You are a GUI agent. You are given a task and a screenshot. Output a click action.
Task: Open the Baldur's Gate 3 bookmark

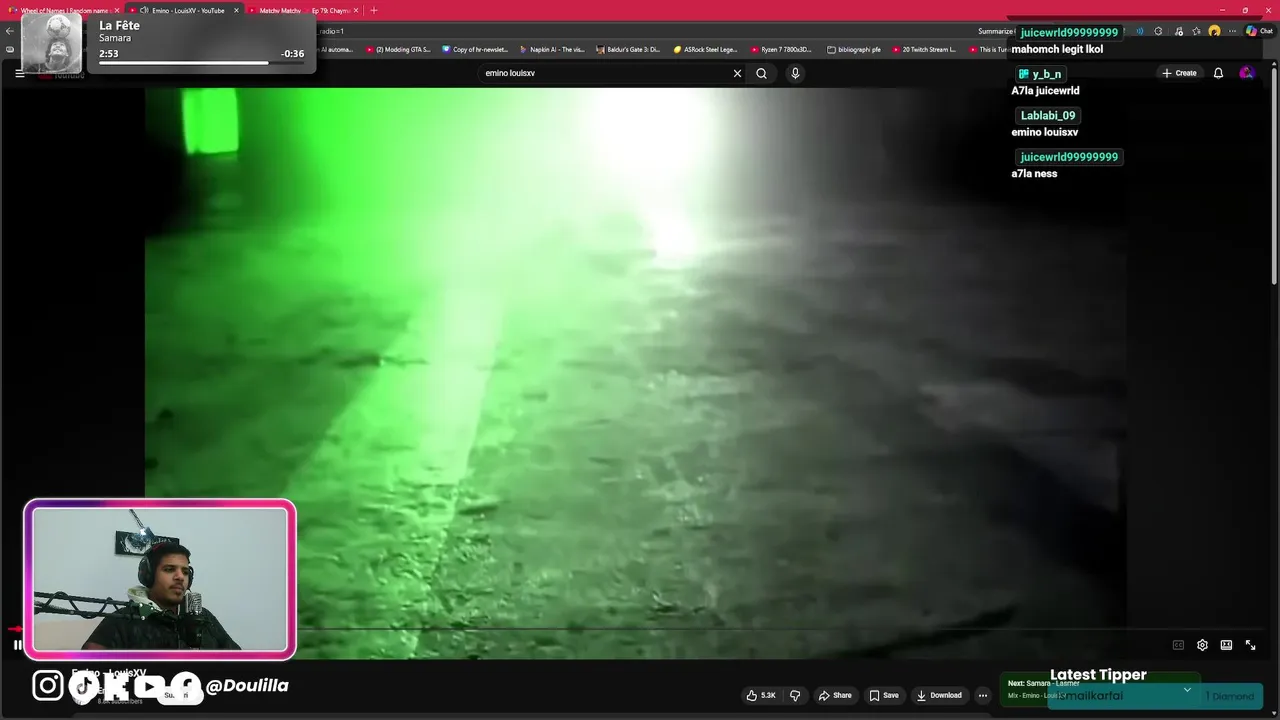(x=628, y=49)
